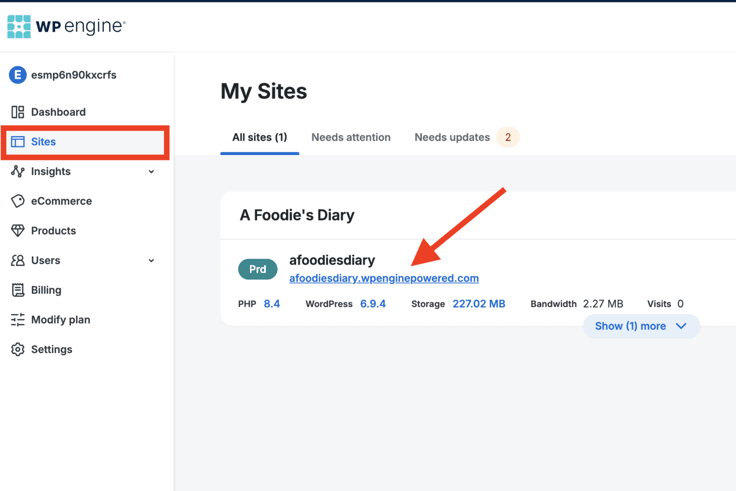736x491 pixels.
Task: Click Storage 227.02 MB link
Action: [x=479, y=304]
